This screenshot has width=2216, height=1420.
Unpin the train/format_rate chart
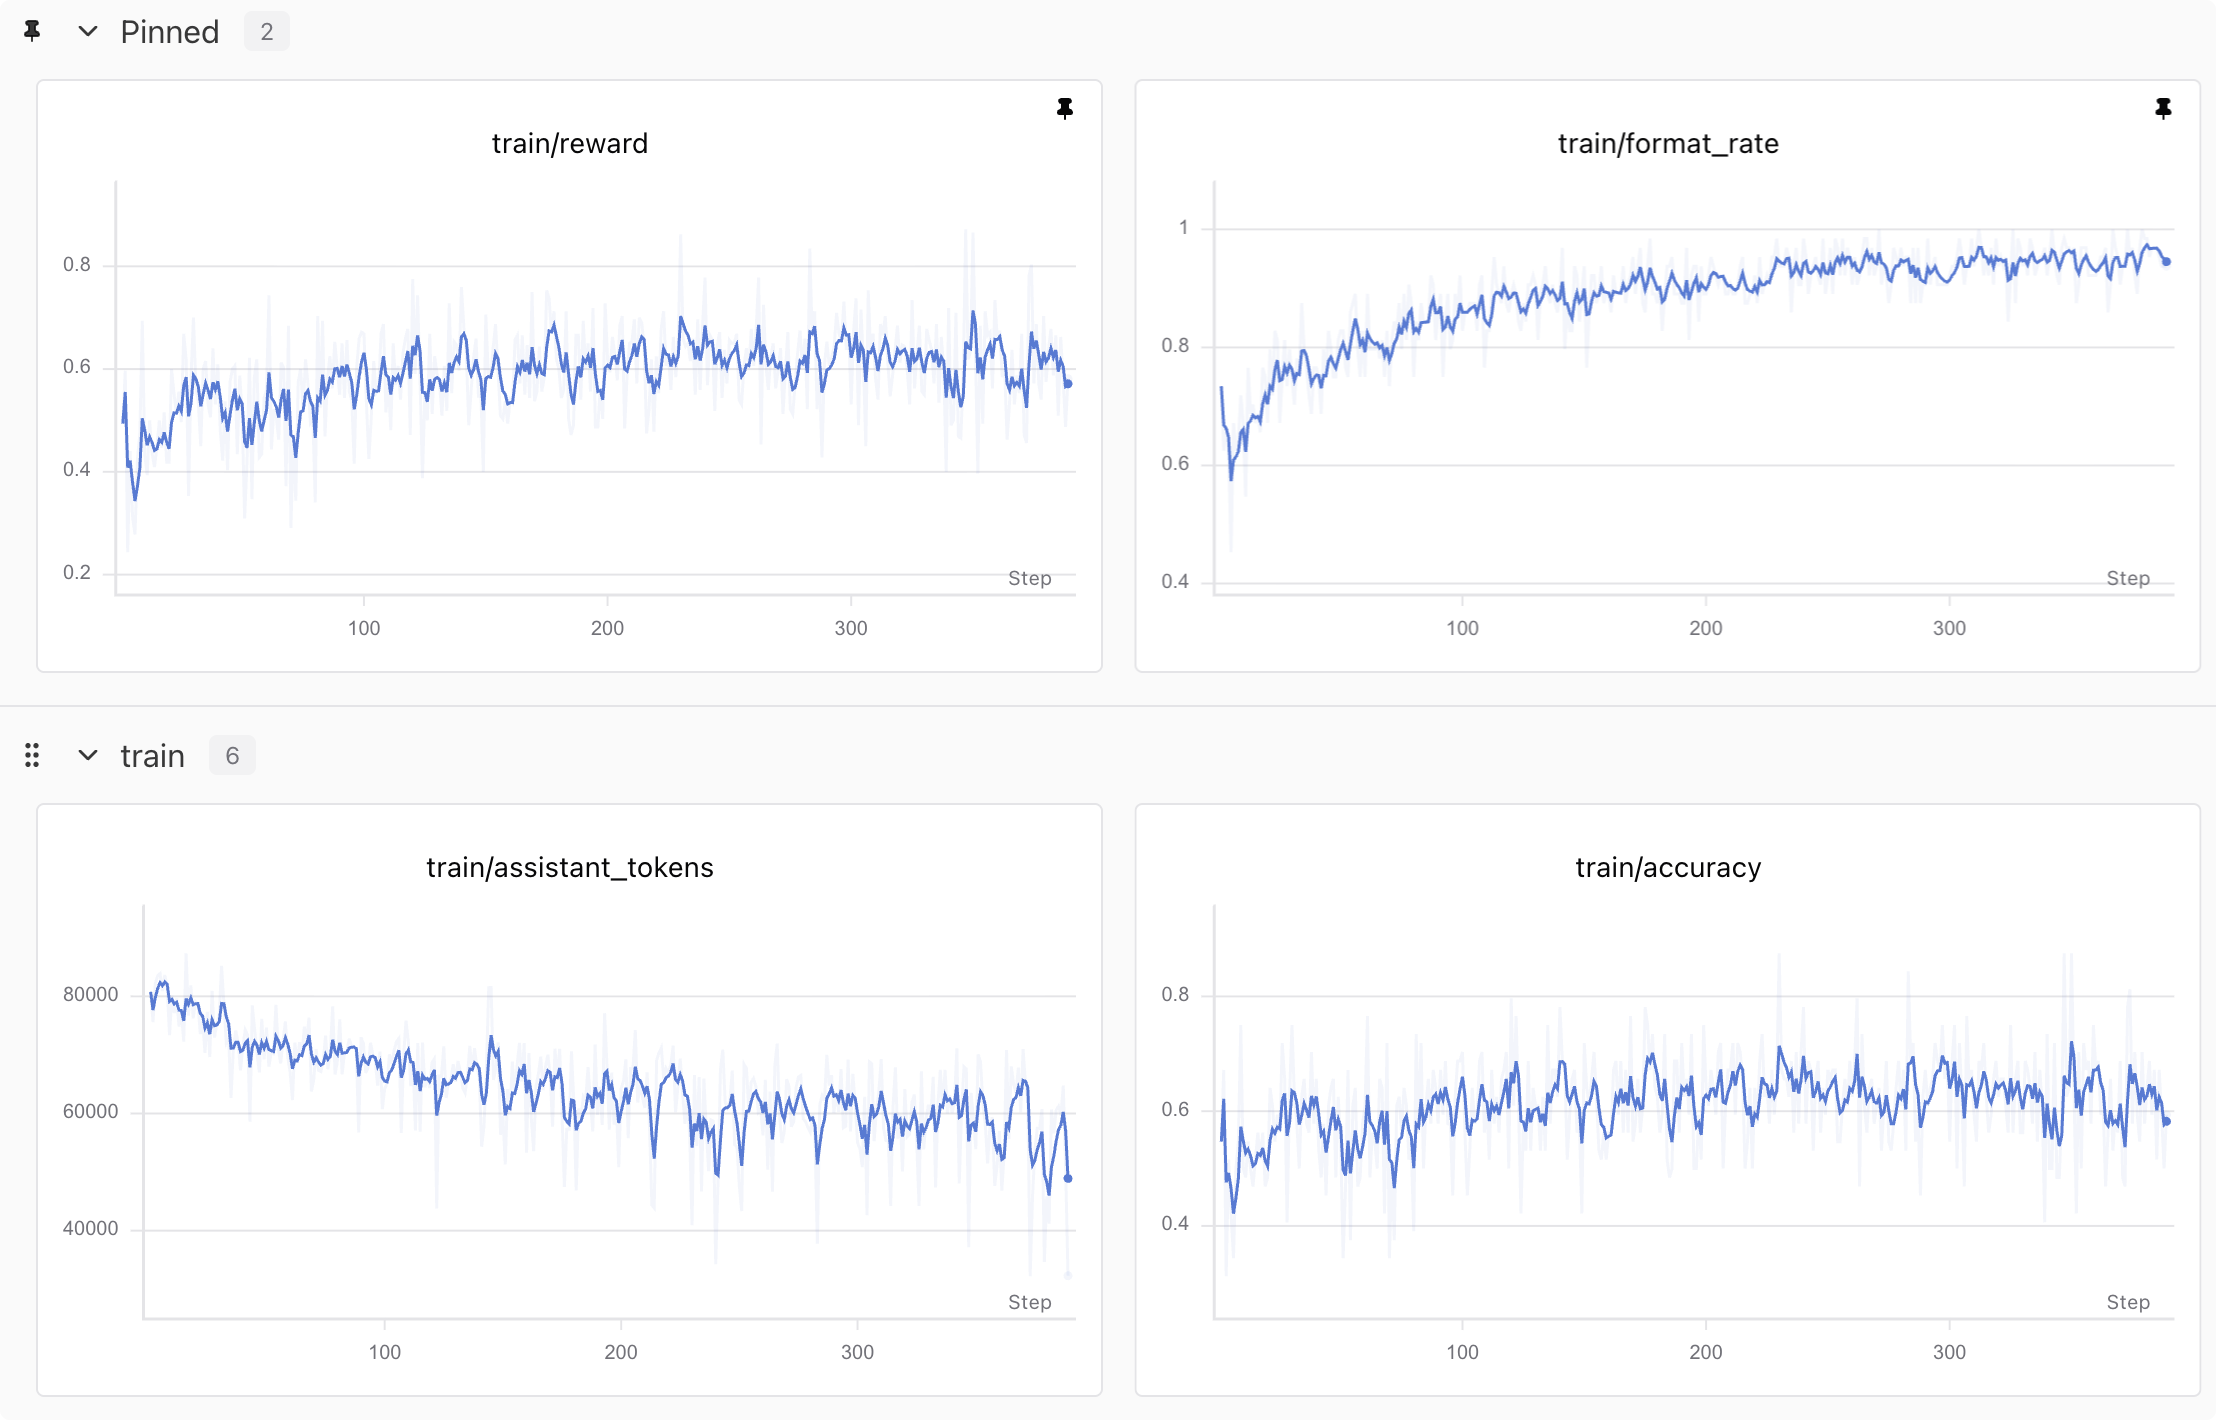tap(2163, 108)
